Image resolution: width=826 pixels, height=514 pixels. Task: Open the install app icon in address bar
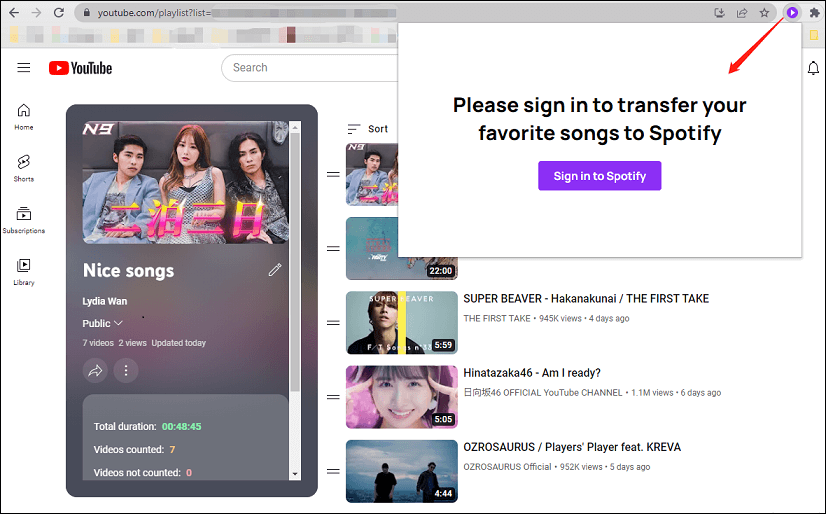pyautogui.click(x=720, y=13)
